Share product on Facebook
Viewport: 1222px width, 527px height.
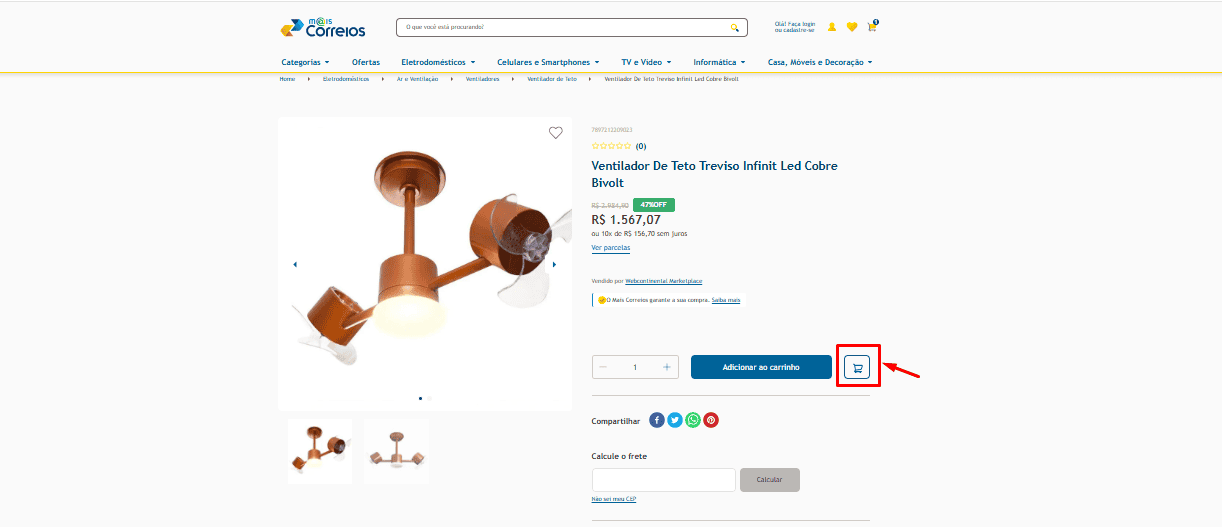[657, 420]
